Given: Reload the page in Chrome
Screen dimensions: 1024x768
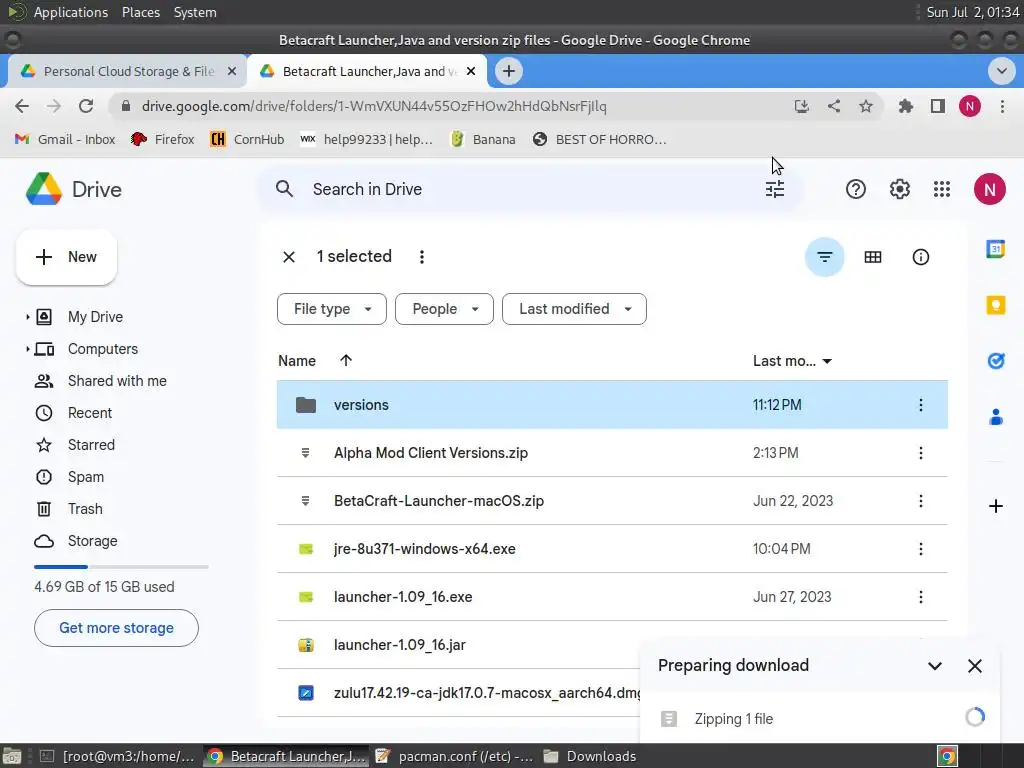Looking at the screenshot, I should point(86,106).
